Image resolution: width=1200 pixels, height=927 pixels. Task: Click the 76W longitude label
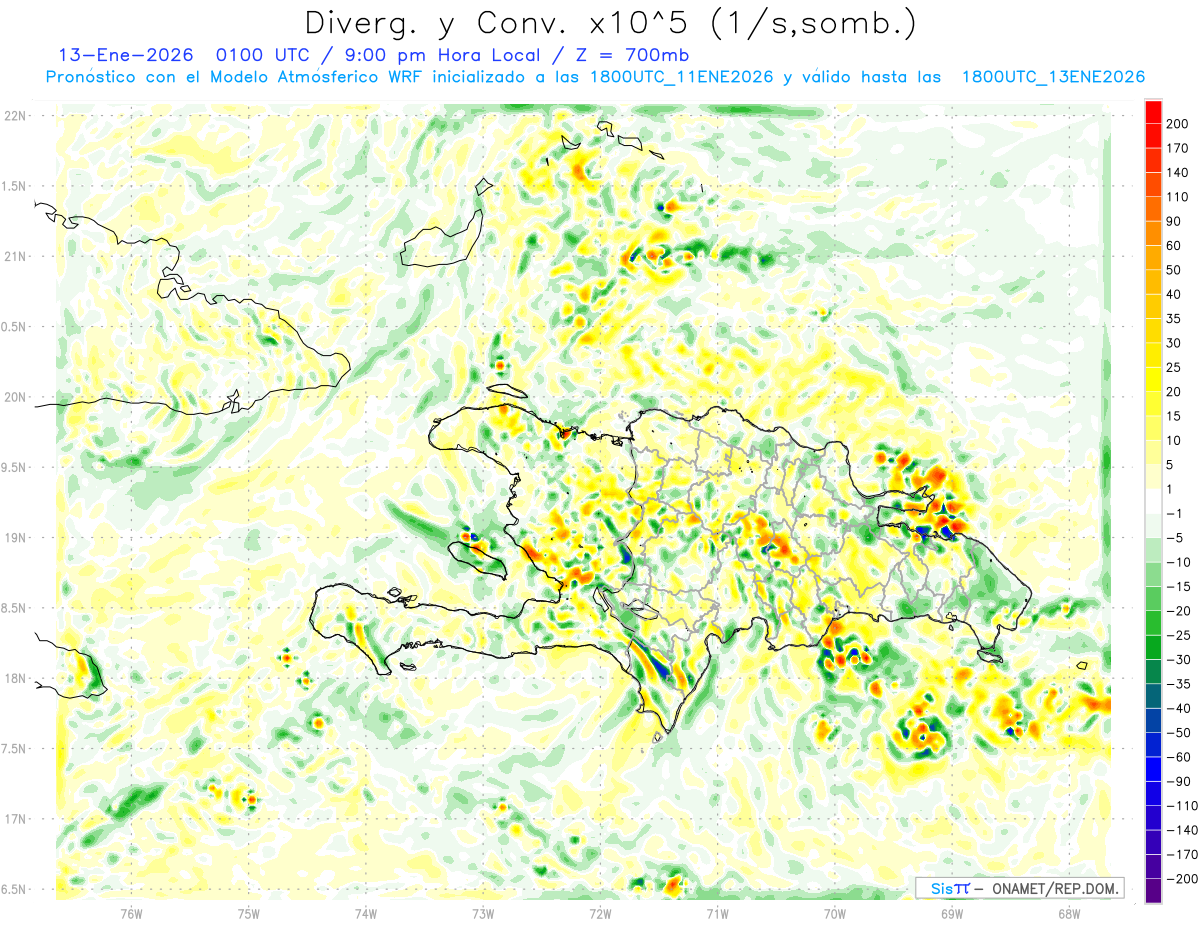131,913
